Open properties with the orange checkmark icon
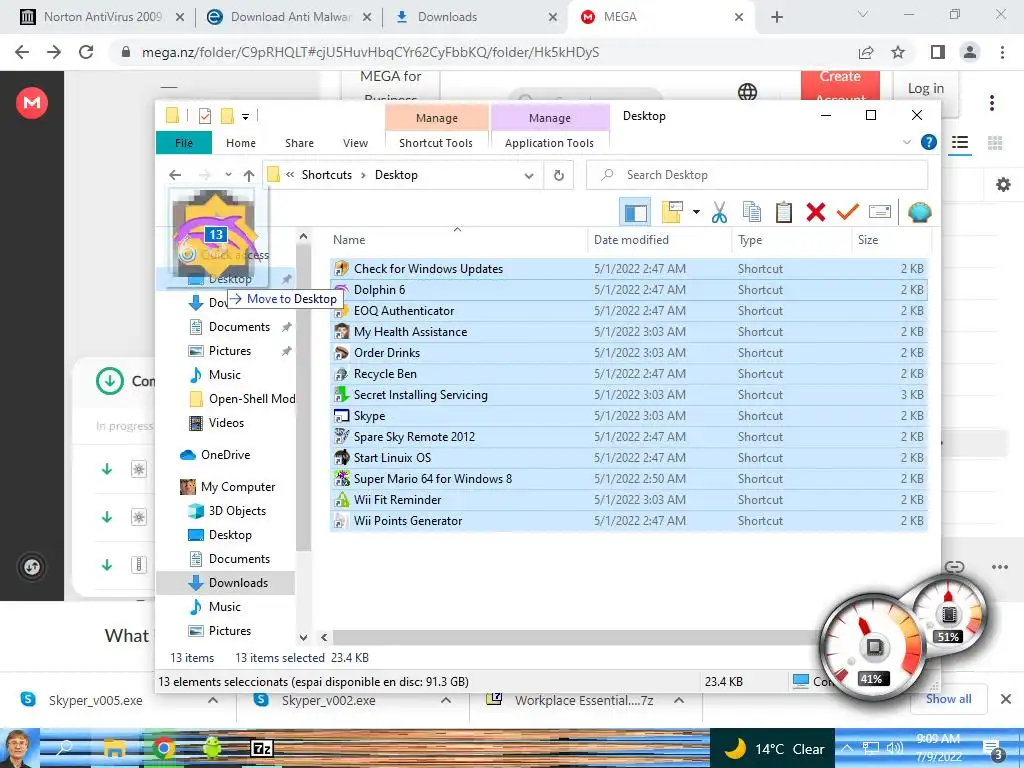The width and height of the screenshot is (1024, 768). [x=848, y=212]
